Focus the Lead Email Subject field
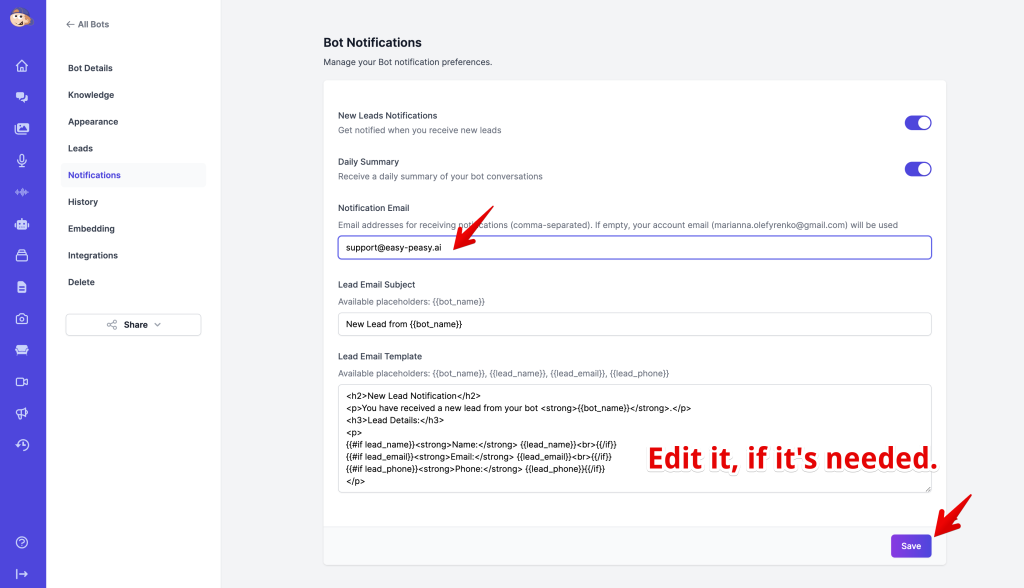The image size is (1024, 588). 634,324
